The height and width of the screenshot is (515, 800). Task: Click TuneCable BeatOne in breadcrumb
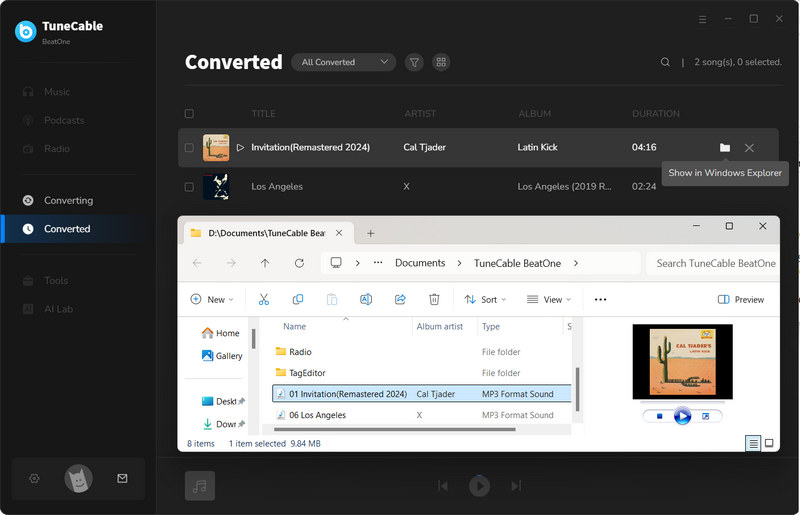click(517, 263)
